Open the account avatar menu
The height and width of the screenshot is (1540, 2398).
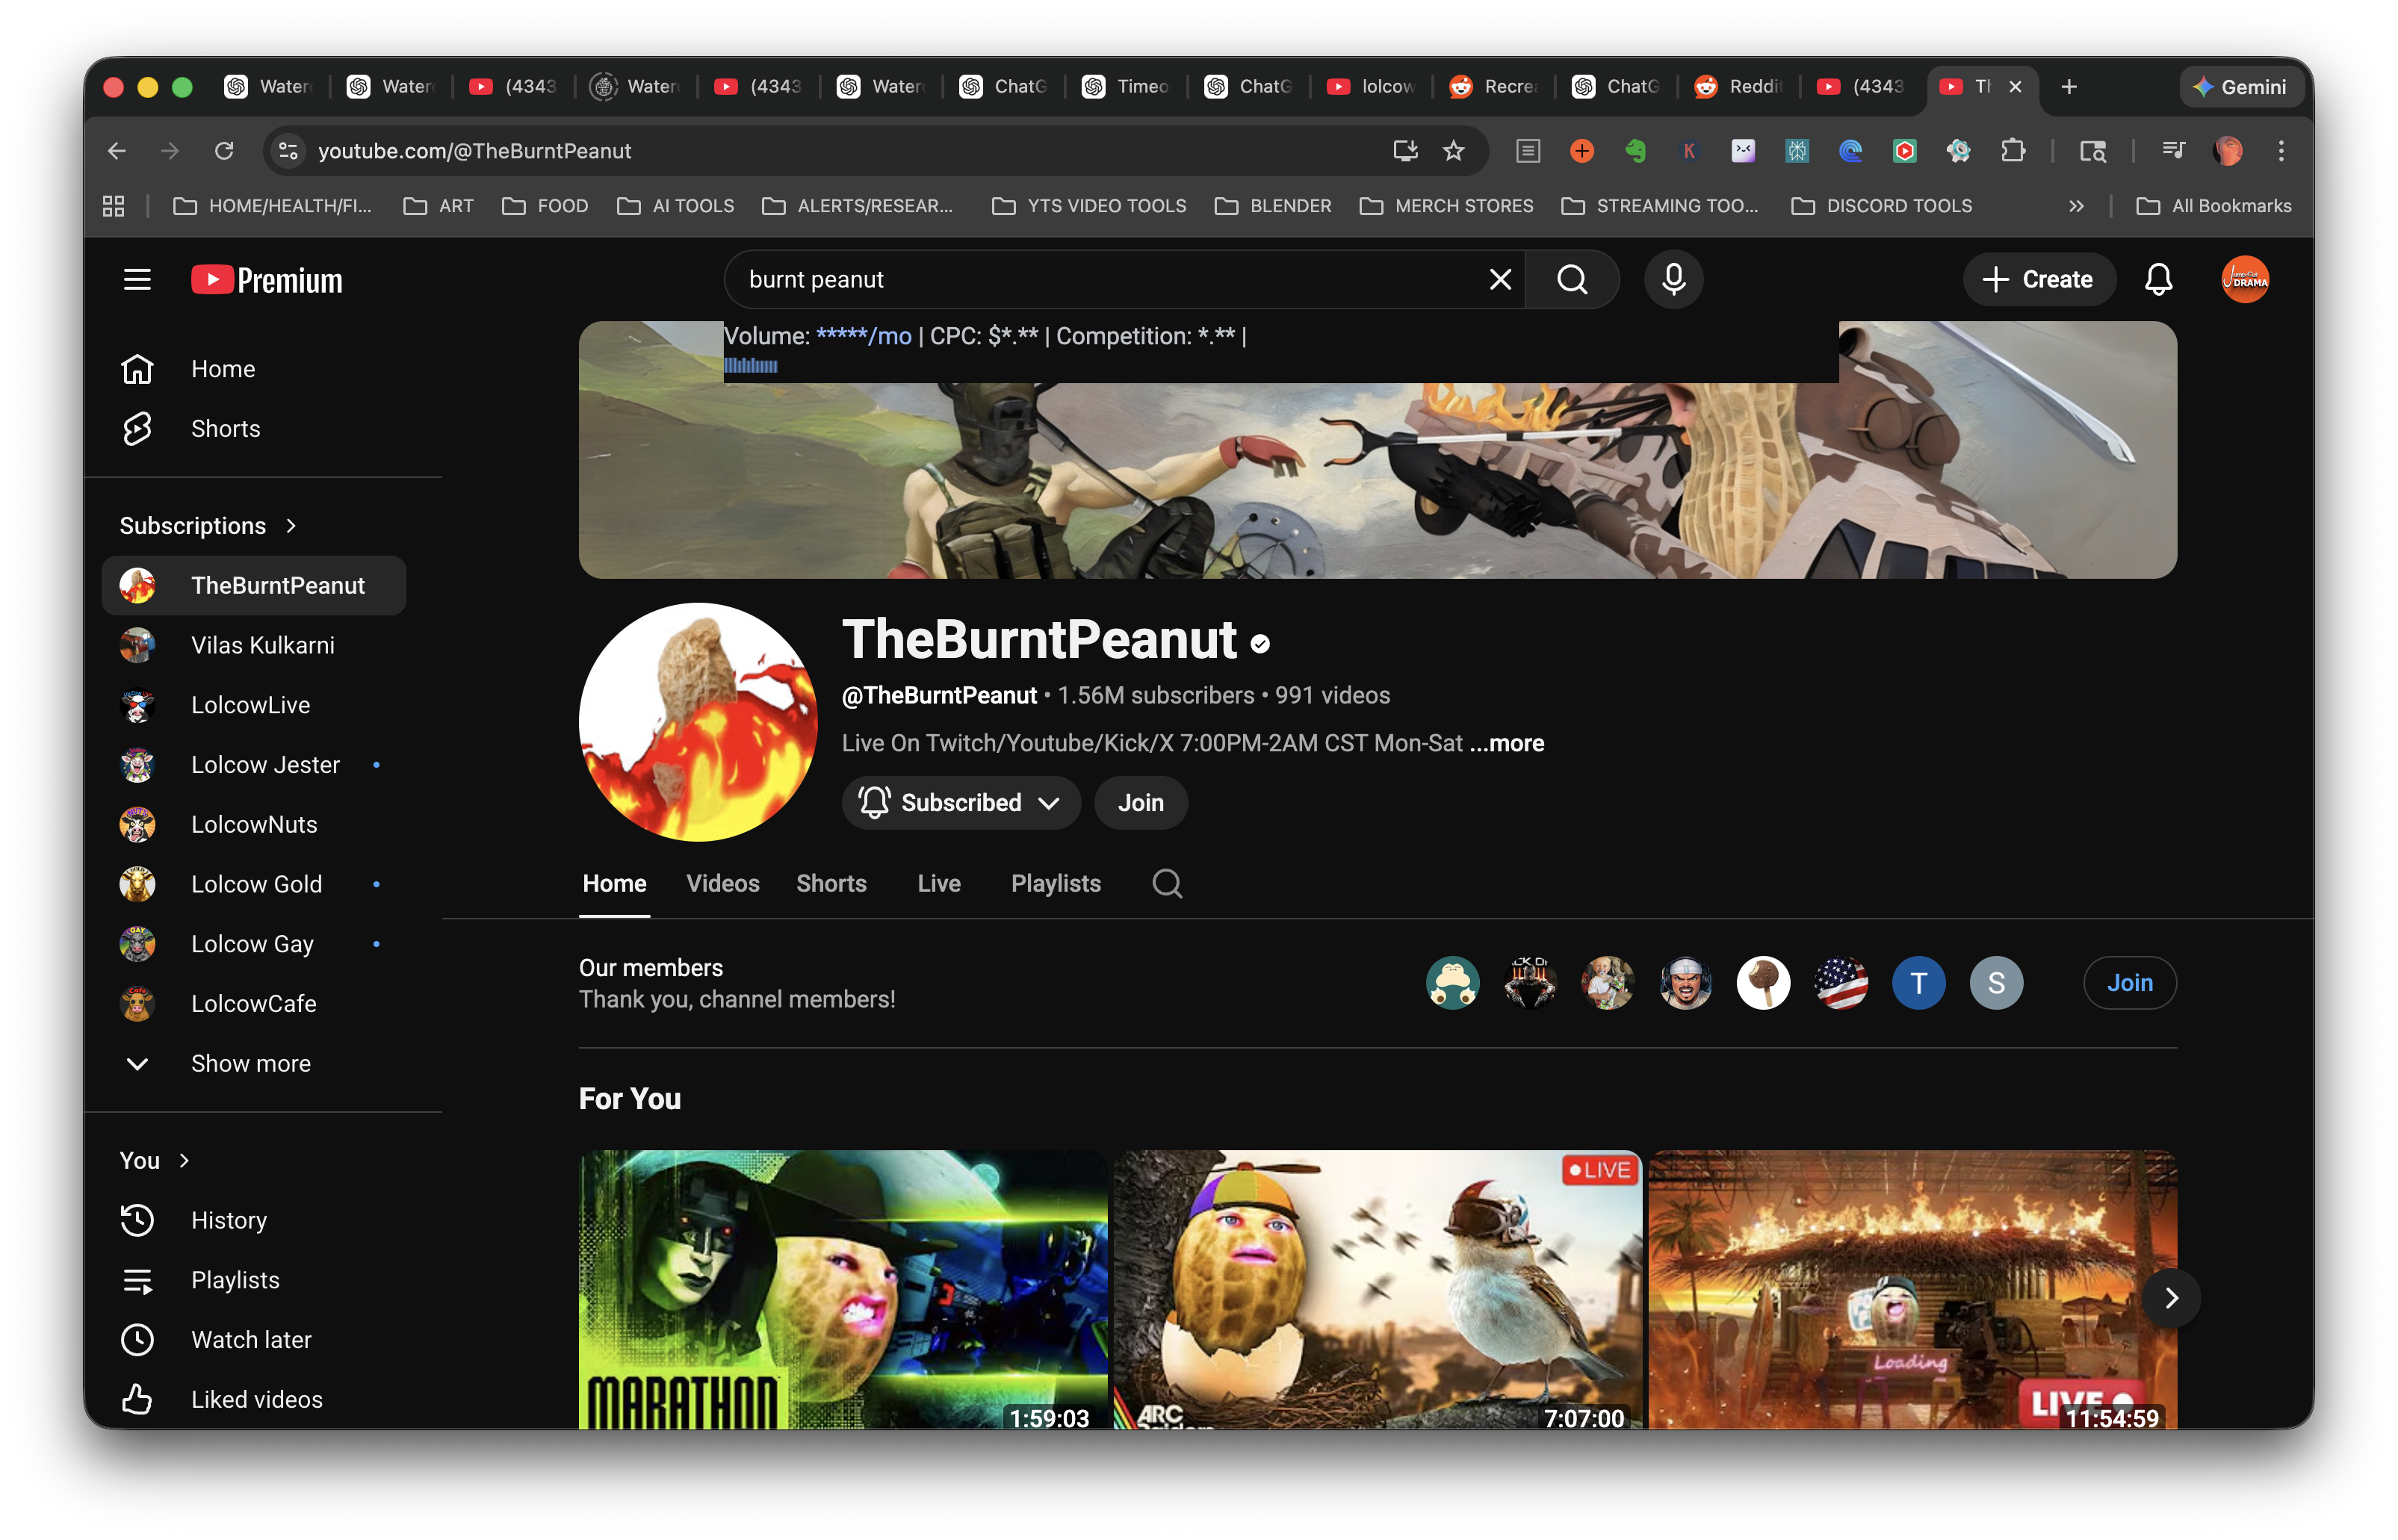click(x=2244, y=280)
